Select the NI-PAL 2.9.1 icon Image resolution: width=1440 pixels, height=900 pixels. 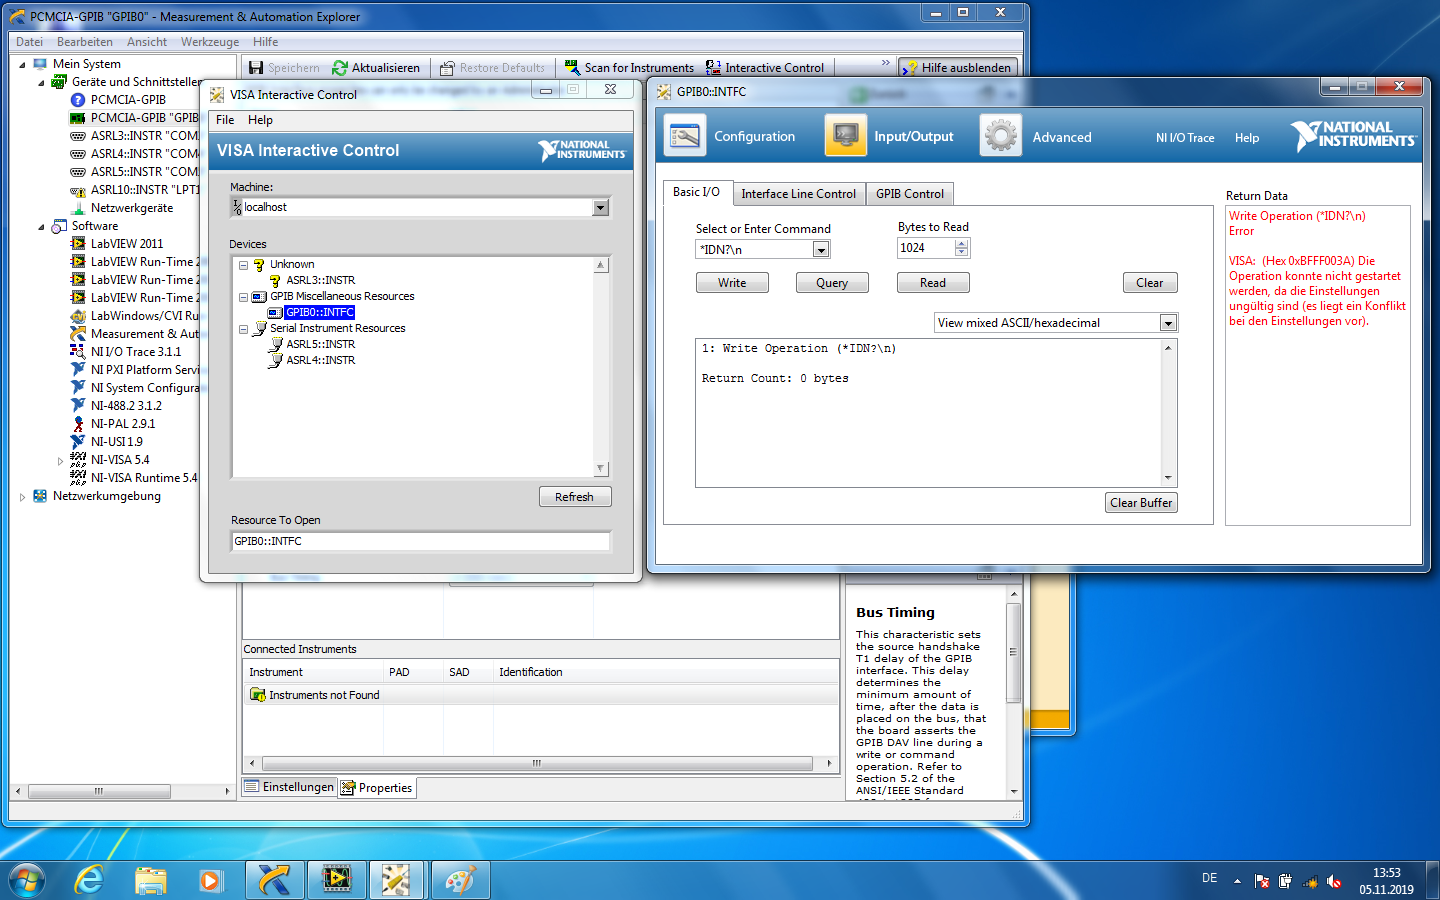78,424
